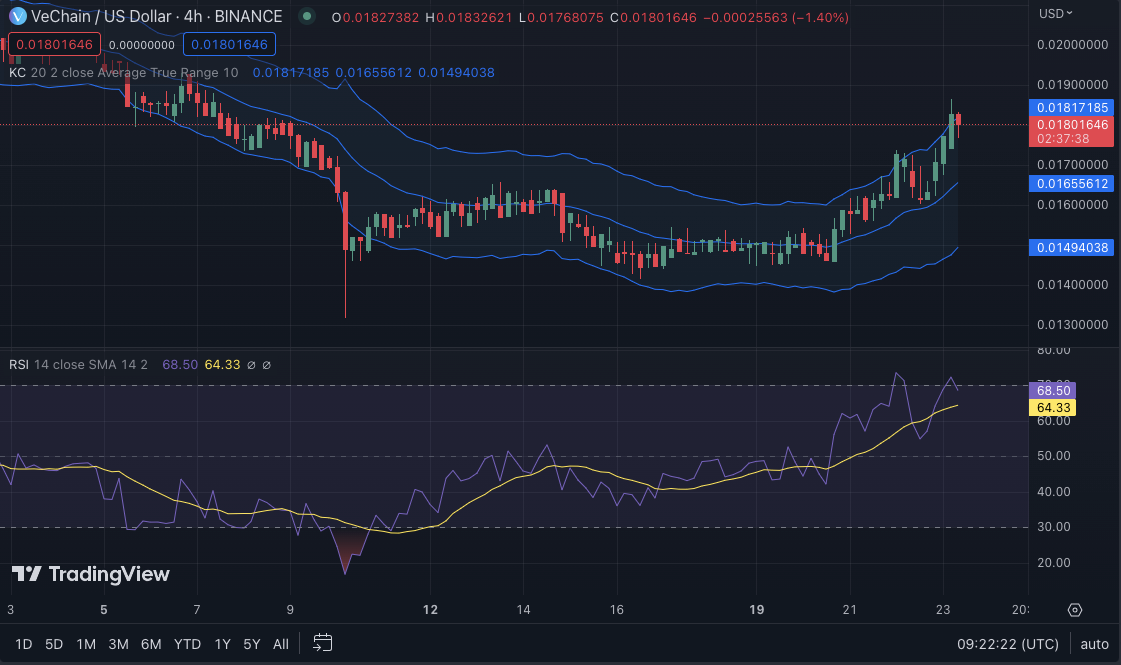Select the All time range
Viewport: 1121px width, 665px height.
281,644
